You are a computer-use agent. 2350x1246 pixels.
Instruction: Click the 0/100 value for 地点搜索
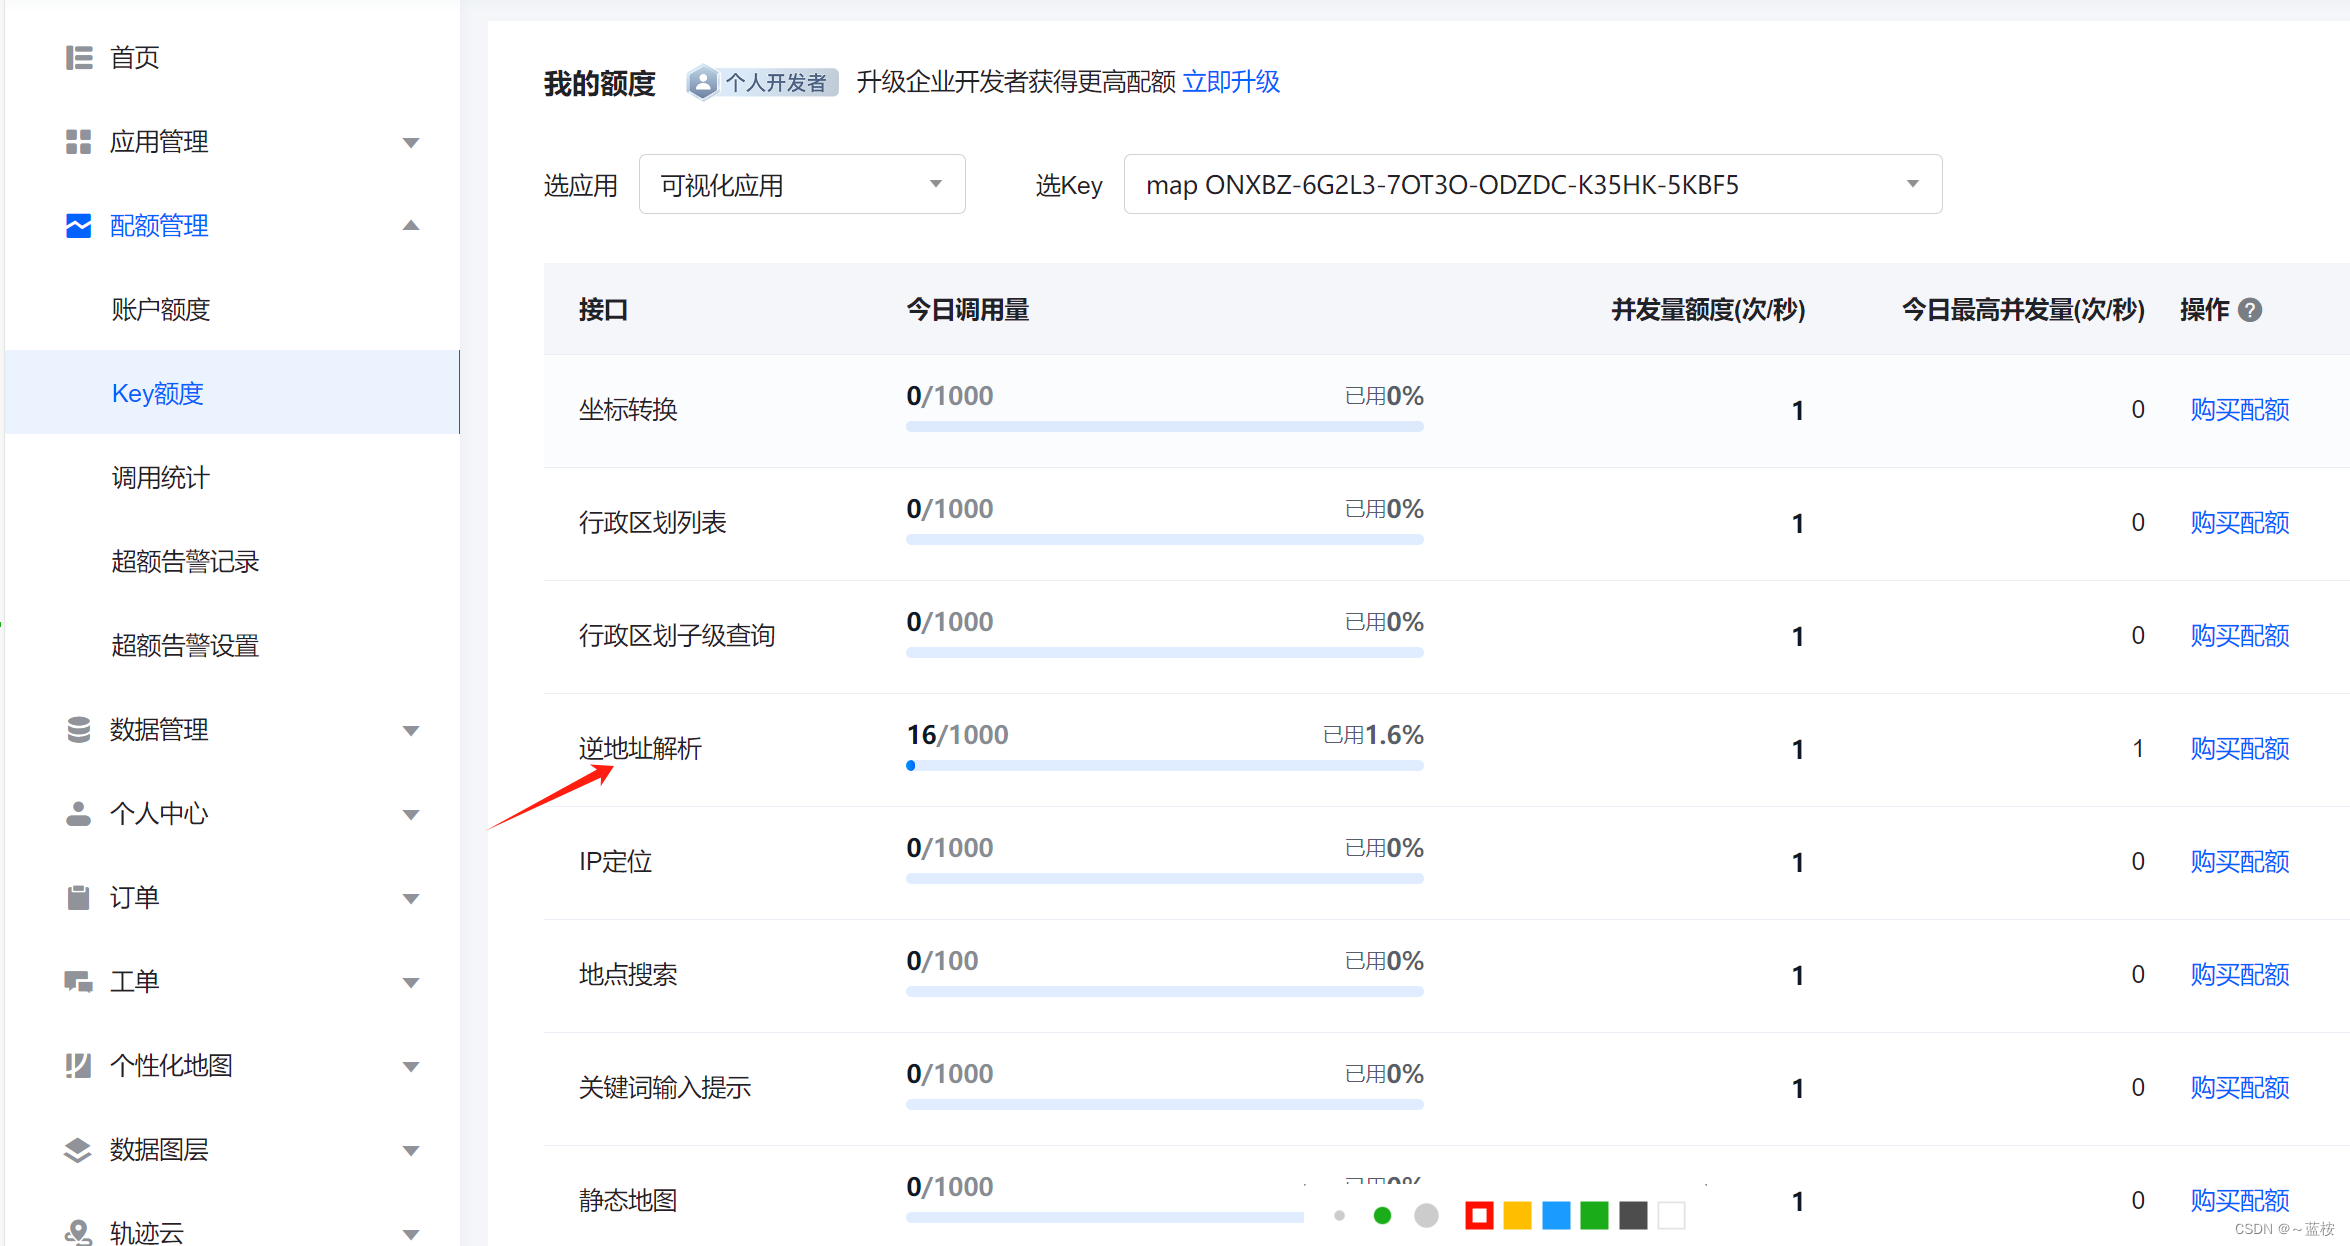click(x=942, y=961)
